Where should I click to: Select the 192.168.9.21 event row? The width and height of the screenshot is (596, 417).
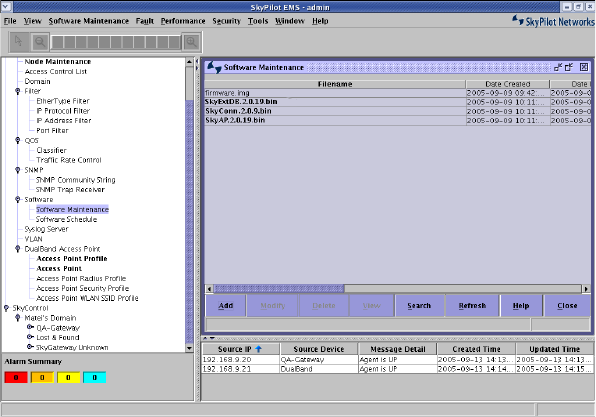point(397,369)
